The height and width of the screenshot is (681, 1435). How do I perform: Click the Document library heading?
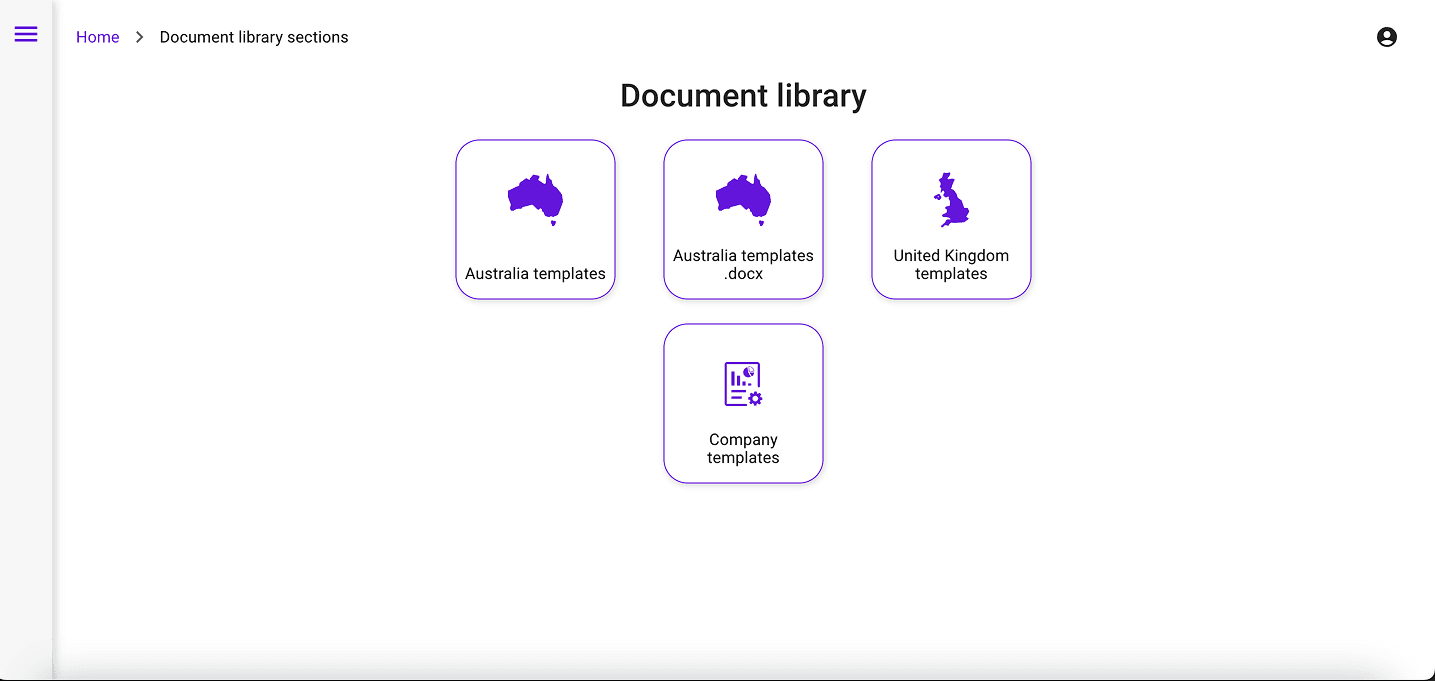(x=743, y=96)
